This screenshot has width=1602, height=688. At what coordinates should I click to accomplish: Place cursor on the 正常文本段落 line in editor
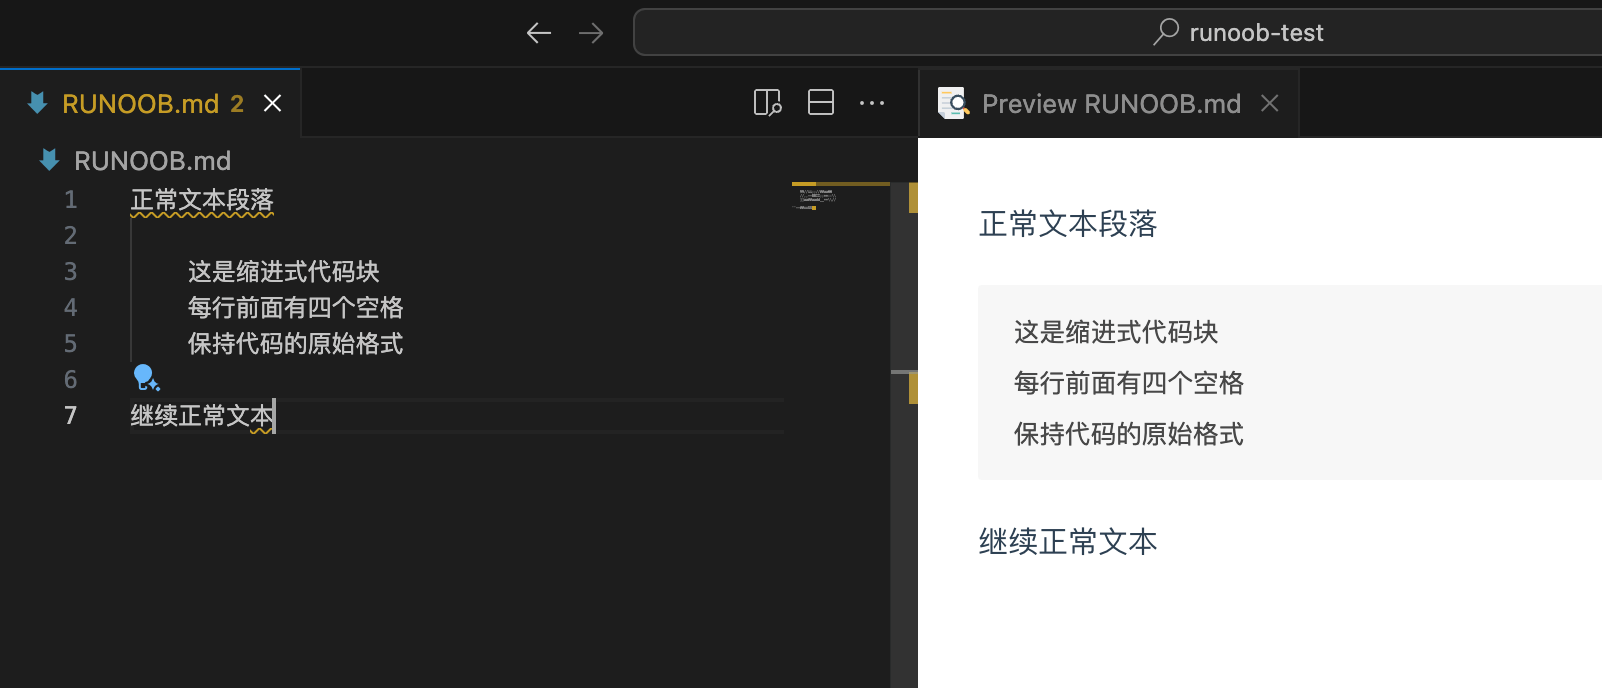pos(202,200)
